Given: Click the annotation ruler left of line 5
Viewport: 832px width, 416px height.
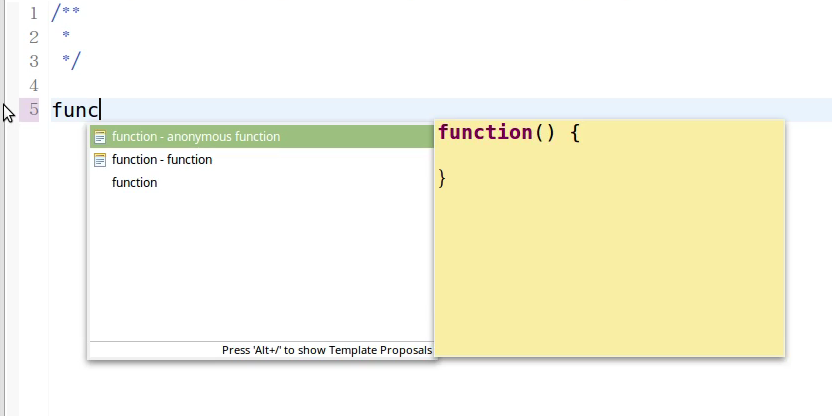Looking at the screenshot, I should [10, 110].
